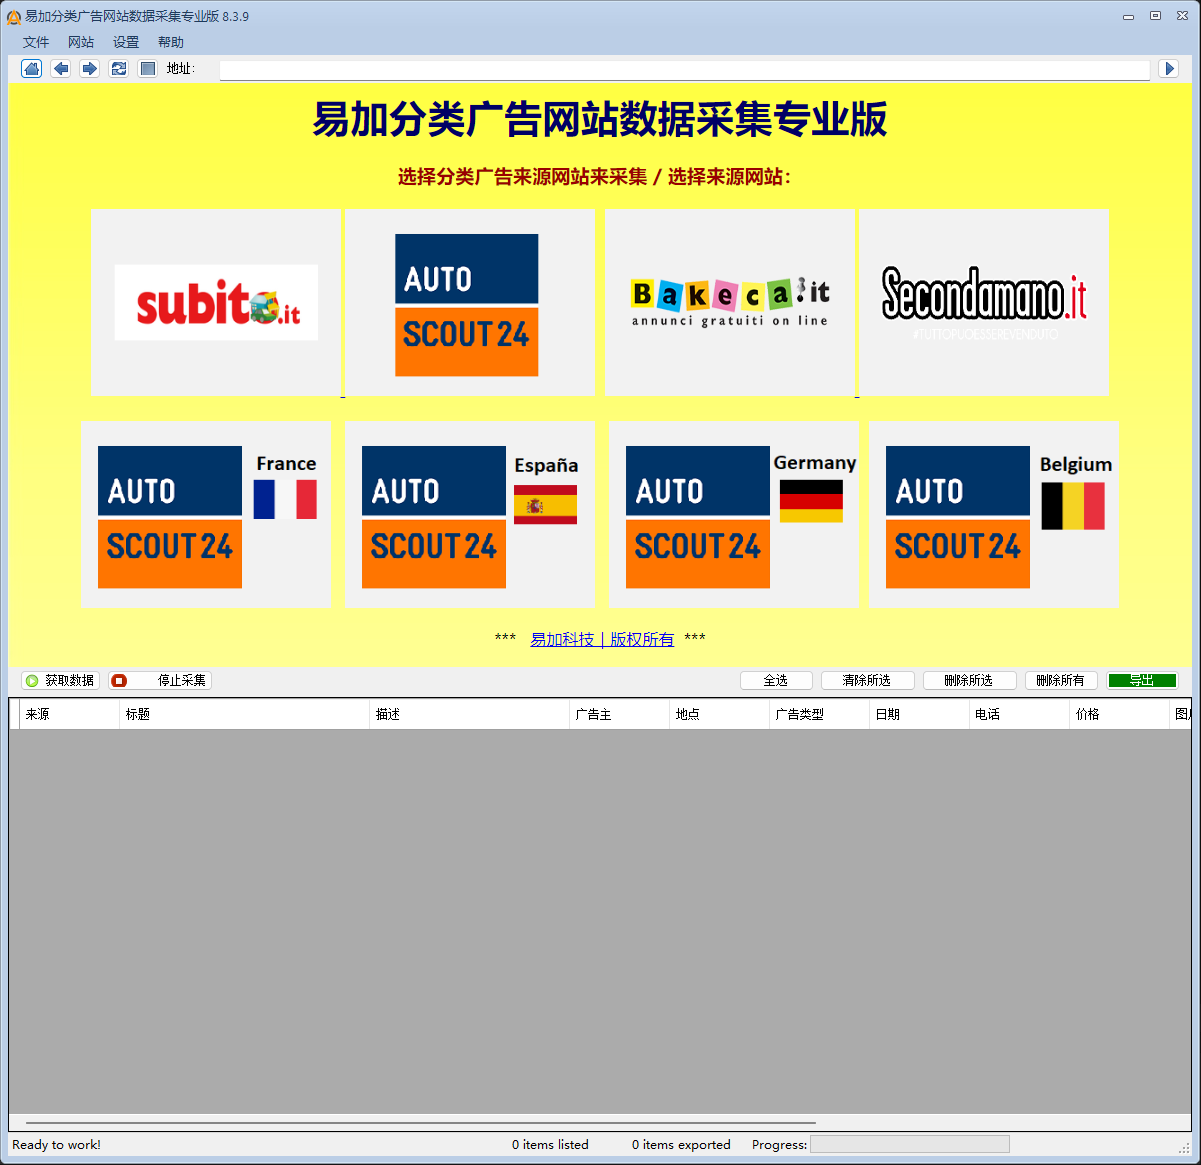Select the AutoScout24 Italy source tile
This screenshot has width=1201, height=1165.
coord(470,303)
